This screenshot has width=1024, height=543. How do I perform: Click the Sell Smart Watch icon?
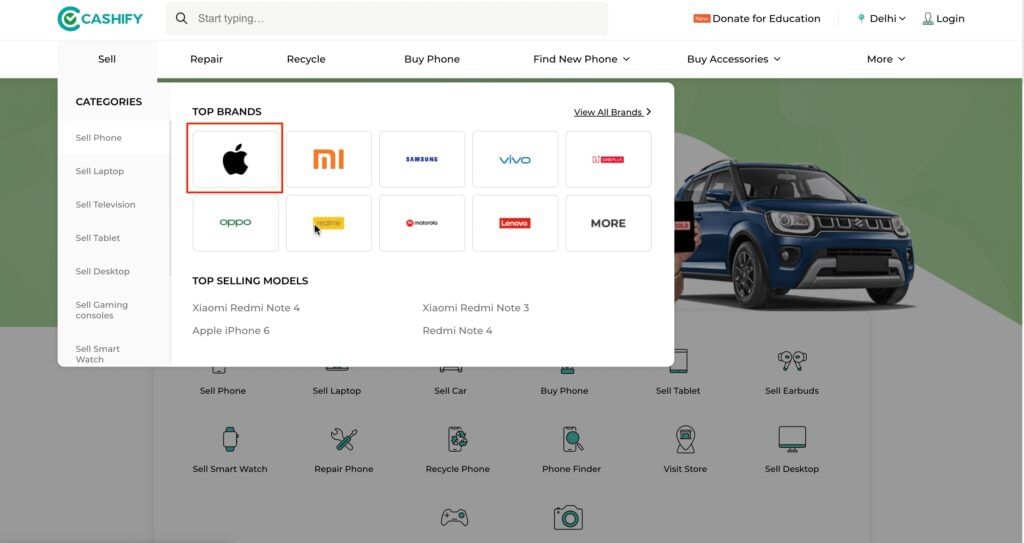[230, 439]
